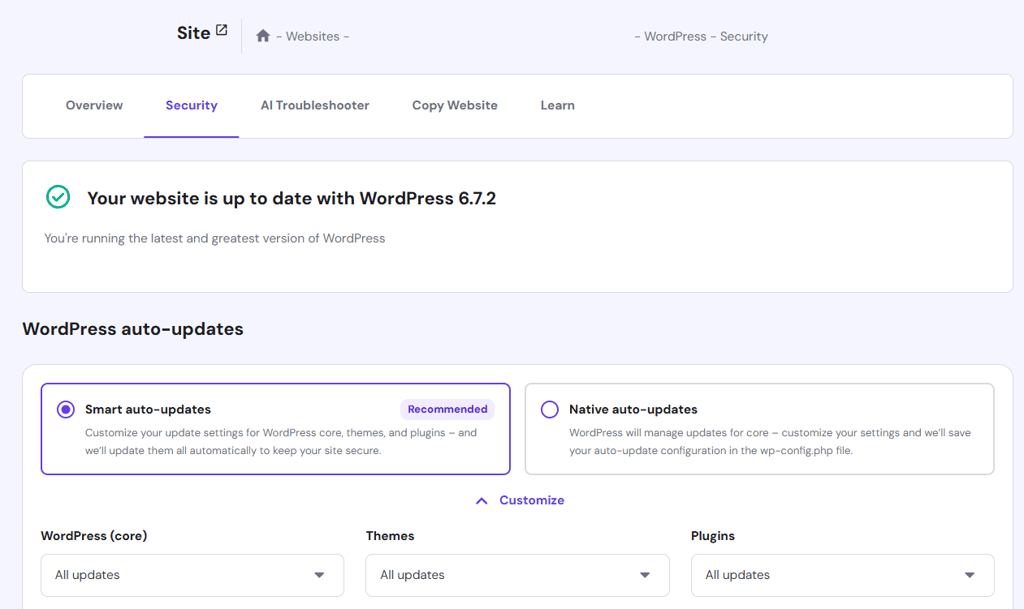
Task: Click Security breadcrumb item
Action: click(x=744, y=37)
